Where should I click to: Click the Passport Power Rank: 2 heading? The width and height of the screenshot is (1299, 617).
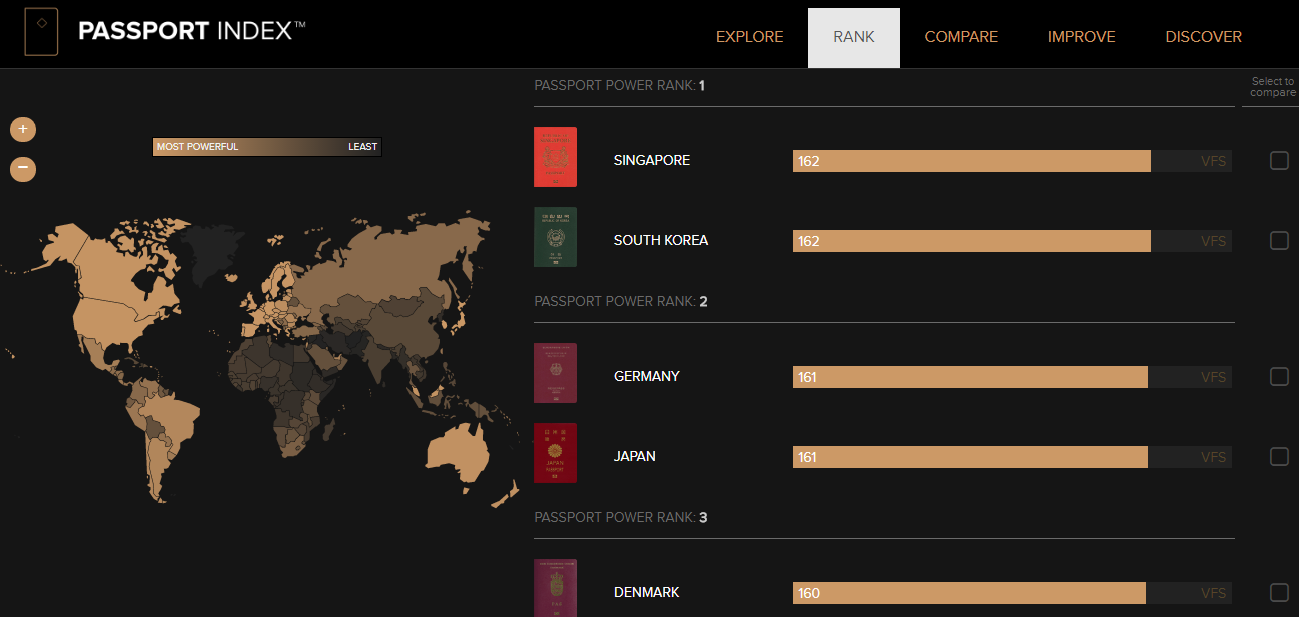click(621, 301)
